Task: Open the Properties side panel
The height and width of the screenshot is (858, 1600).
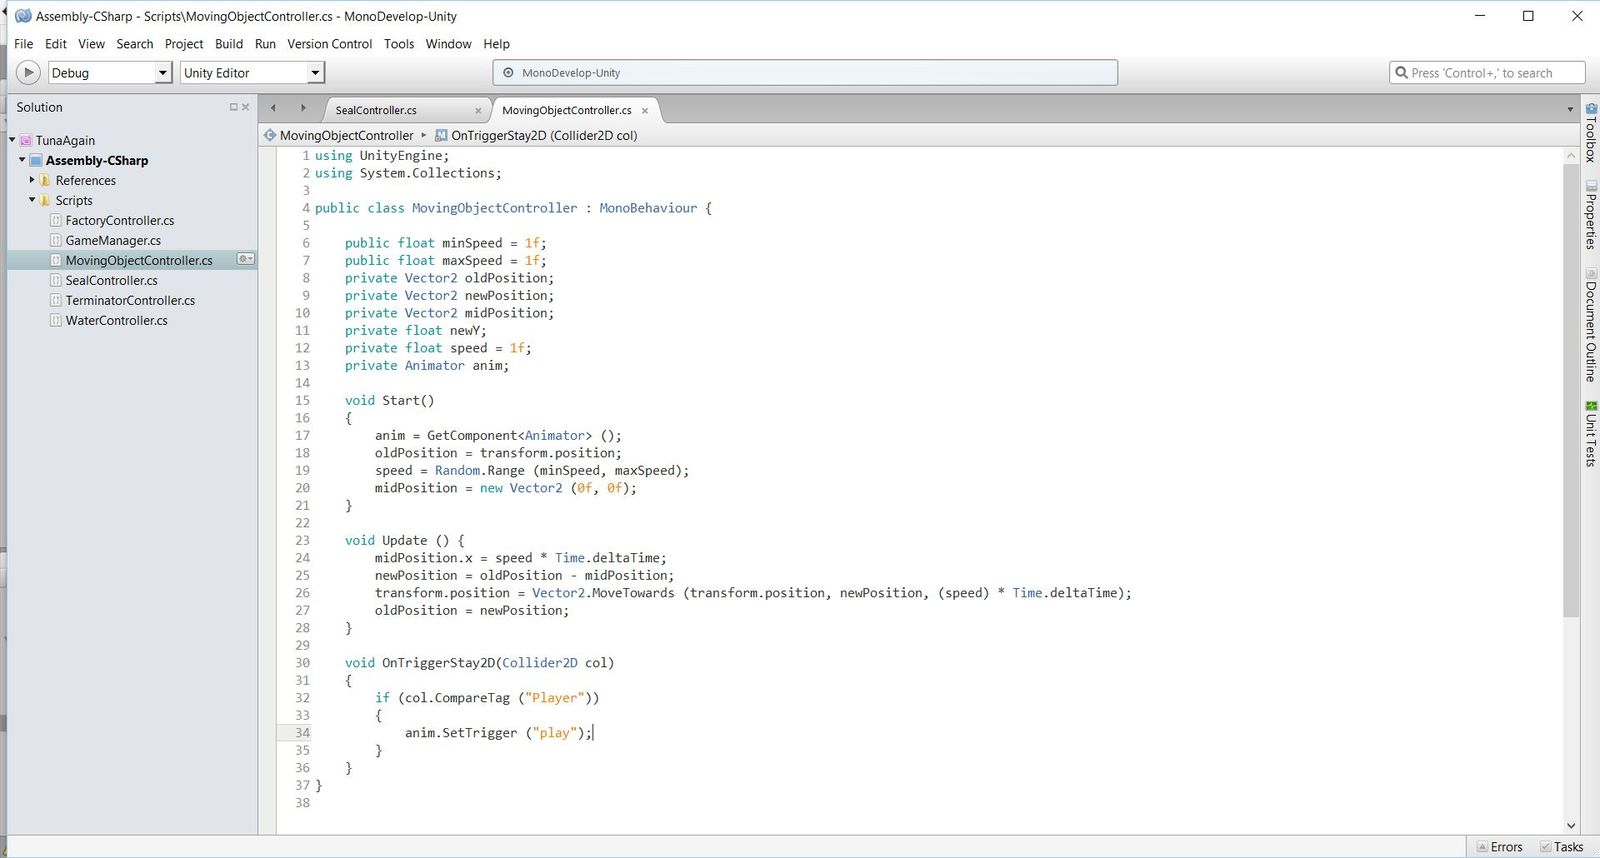Action: 1591,215
